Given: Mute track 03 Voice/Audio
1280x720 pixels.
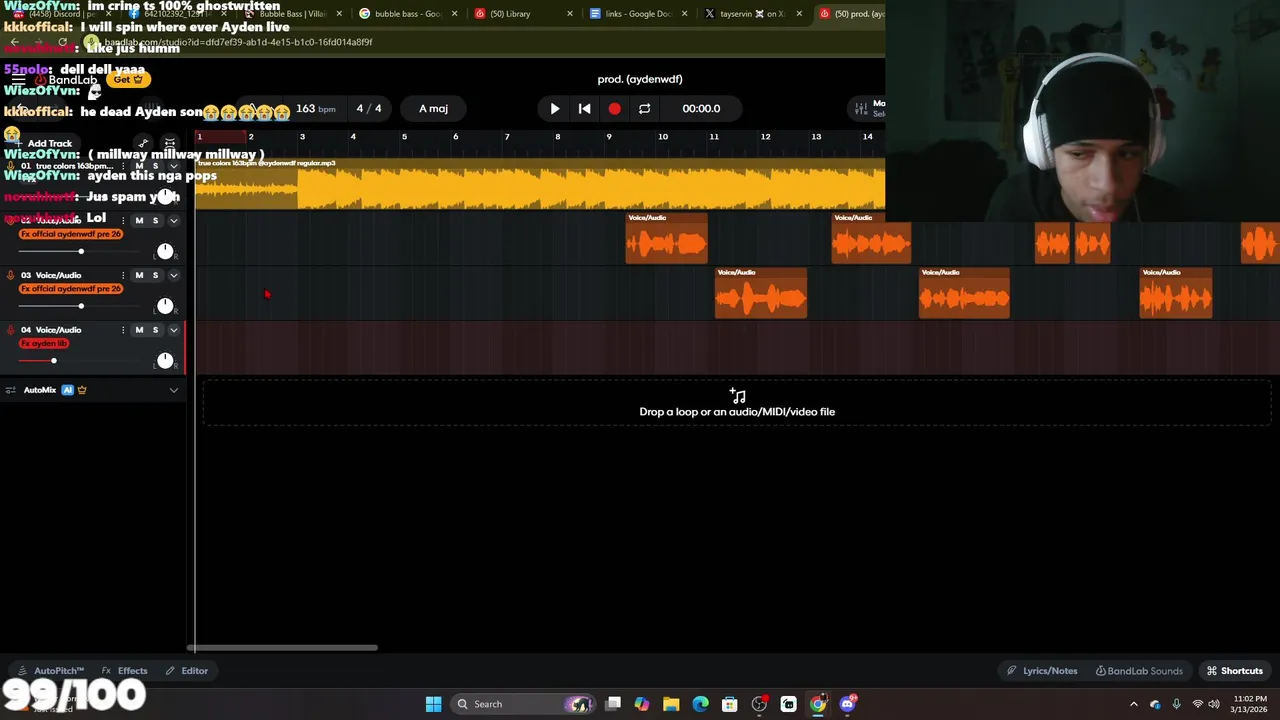Looking at the screenshot, I should (x=139, y=275).
